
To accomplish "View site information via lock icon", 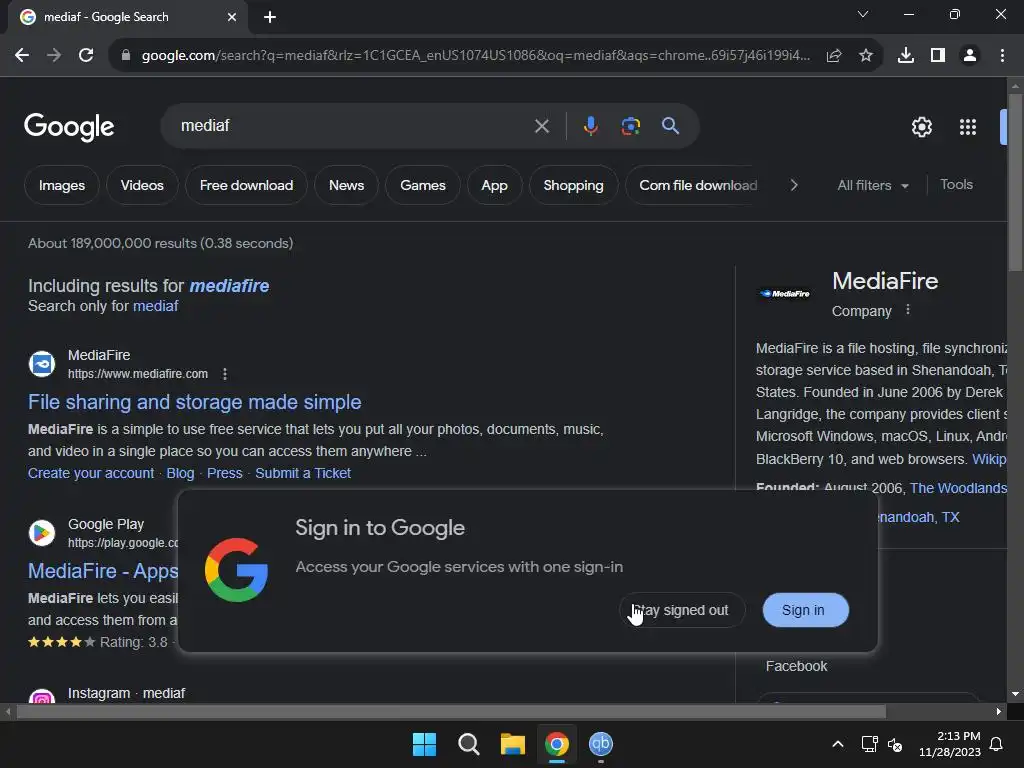I will click(126, 56).
